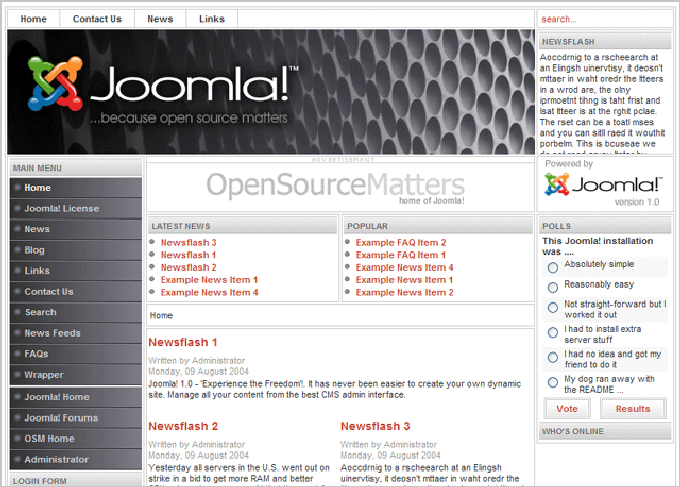Click the Results button in Polls
The image size is (680, 487).
633,409
